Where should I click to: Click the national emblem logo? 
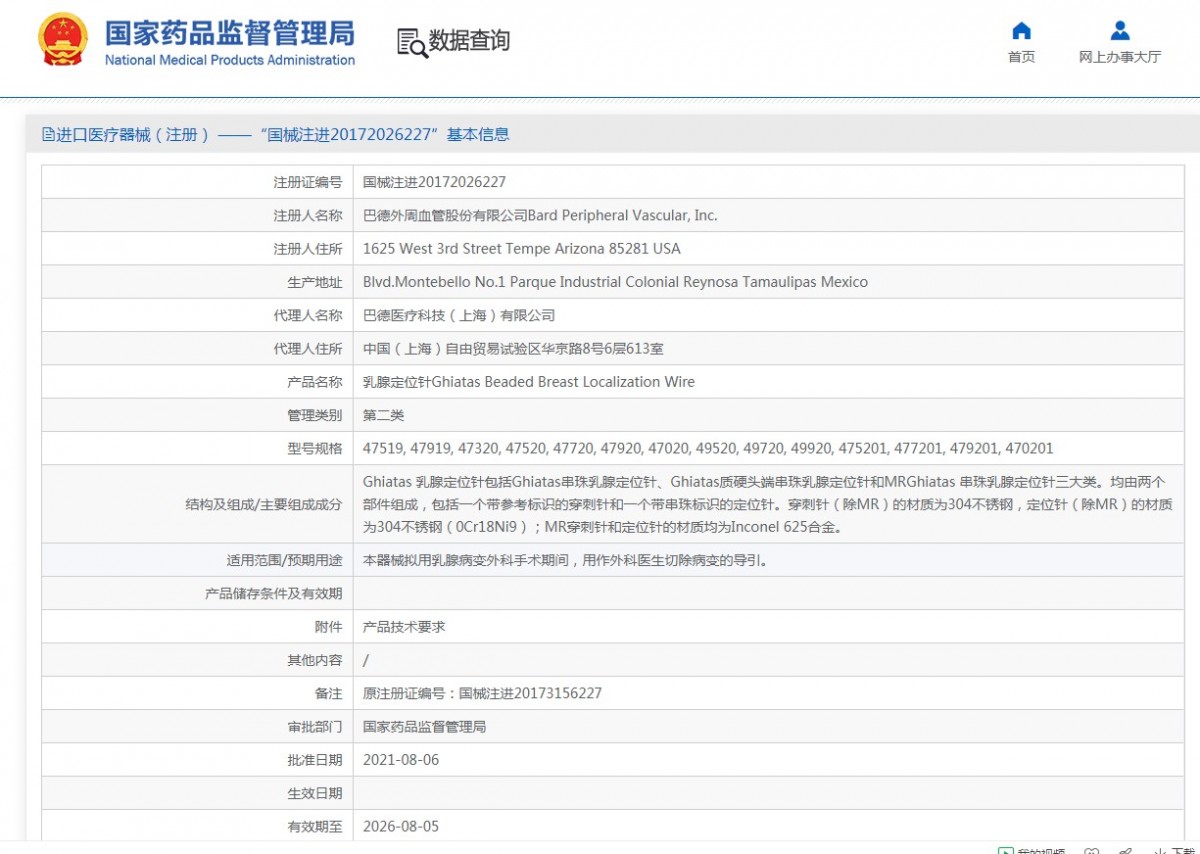pyautogui.click(x=63, y=40)
